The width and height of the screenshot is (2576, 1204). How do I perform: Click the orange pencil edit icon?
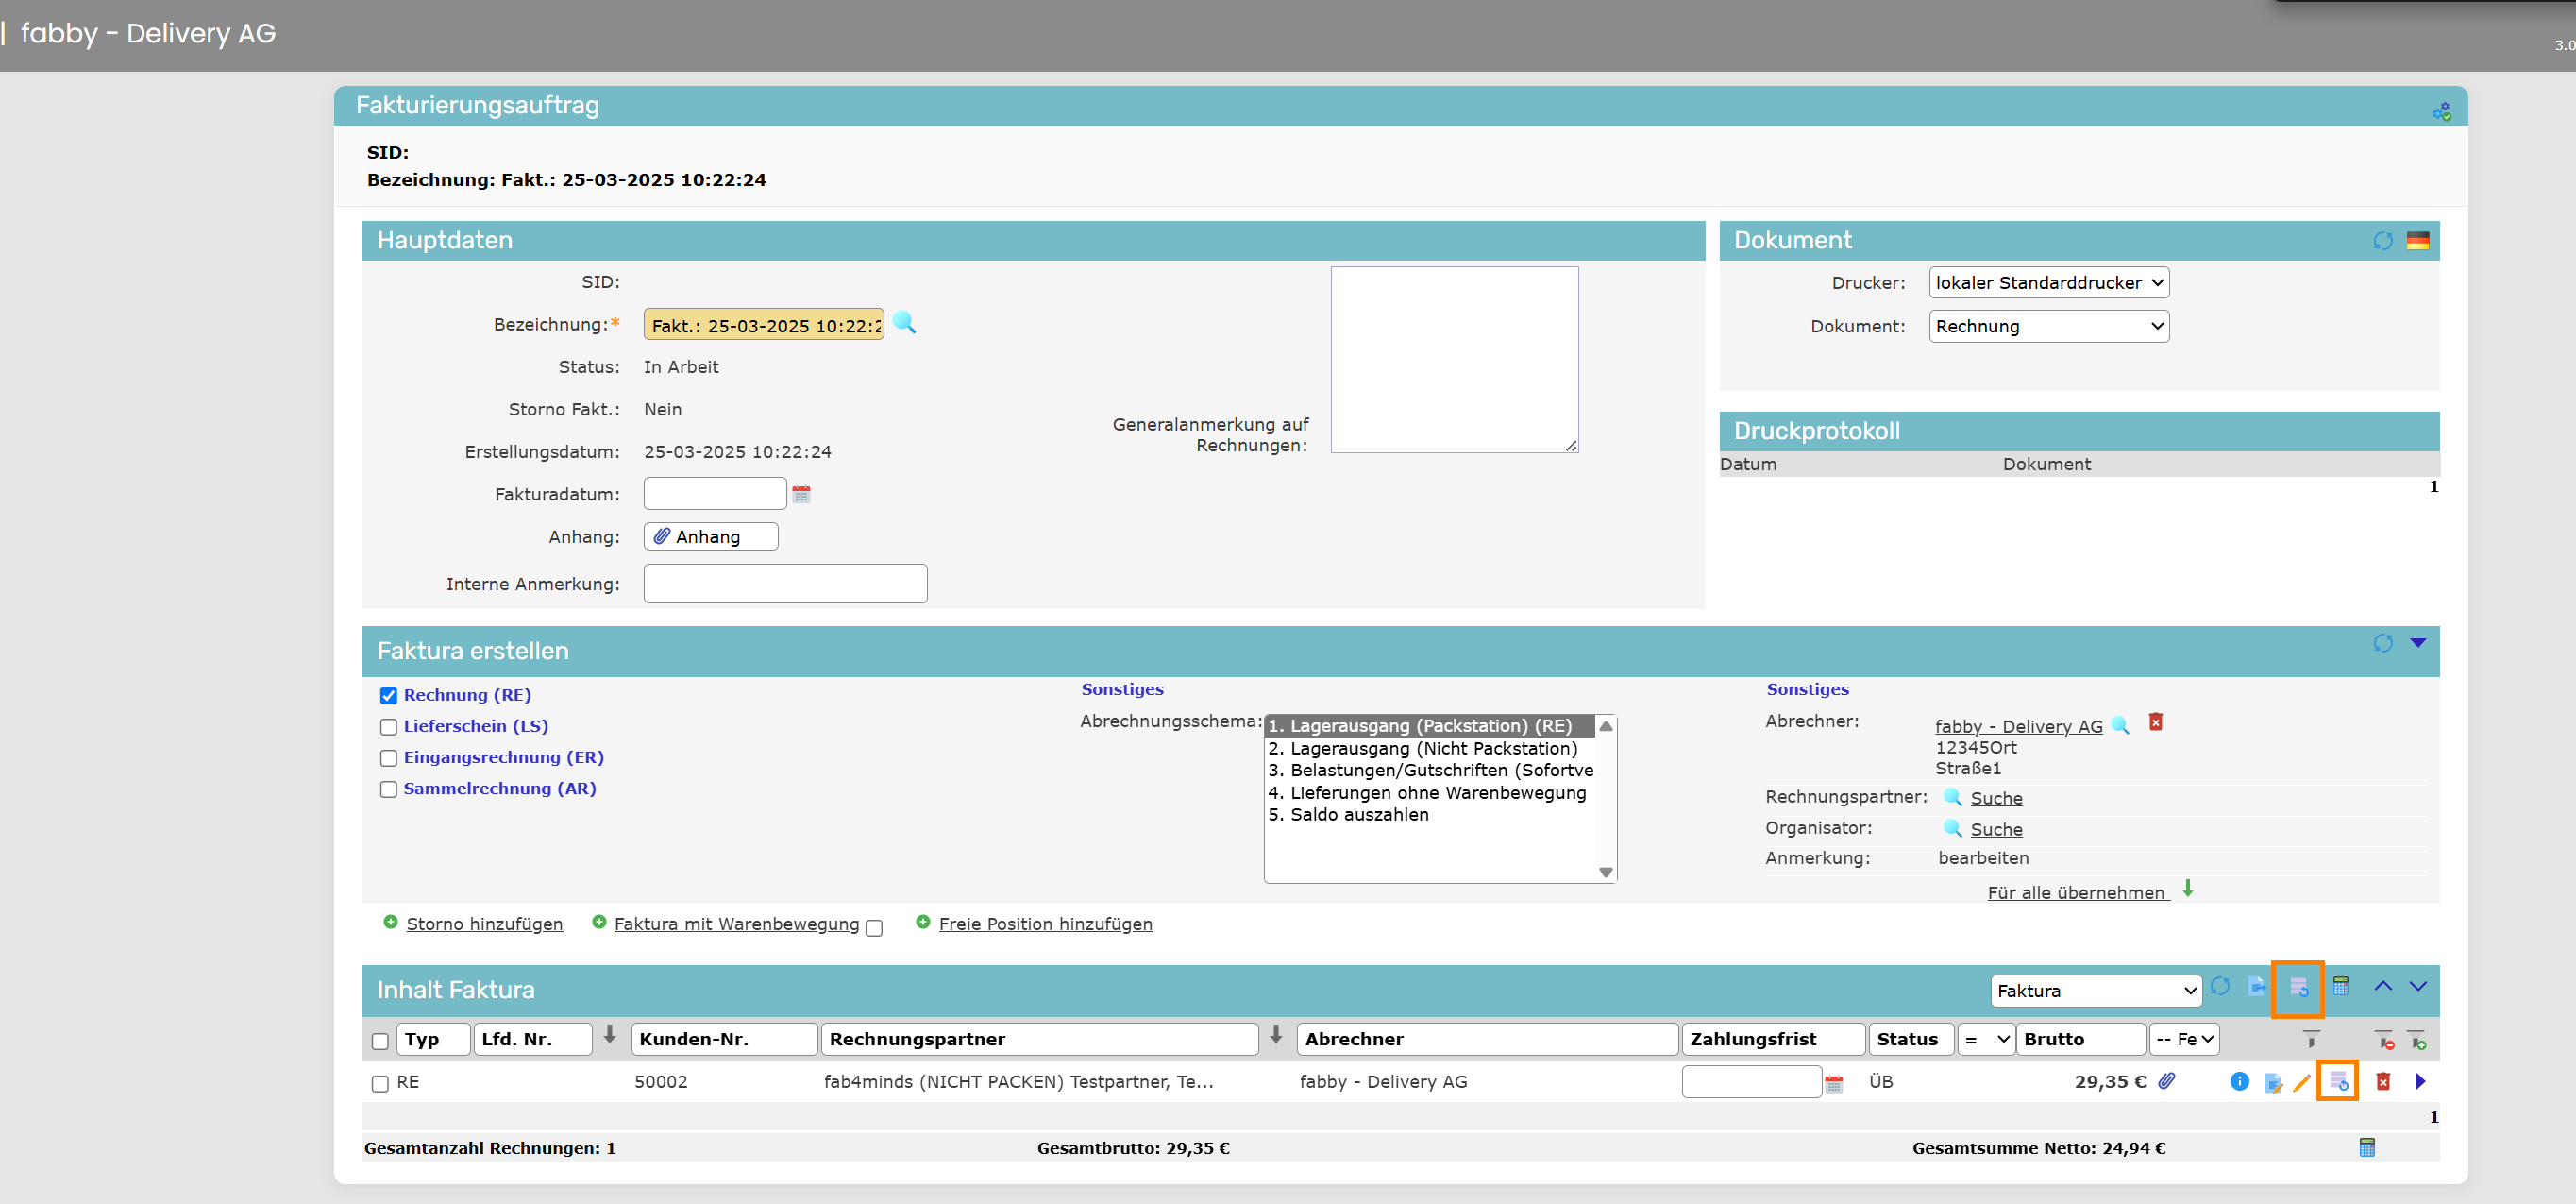coord(2302,1082)
